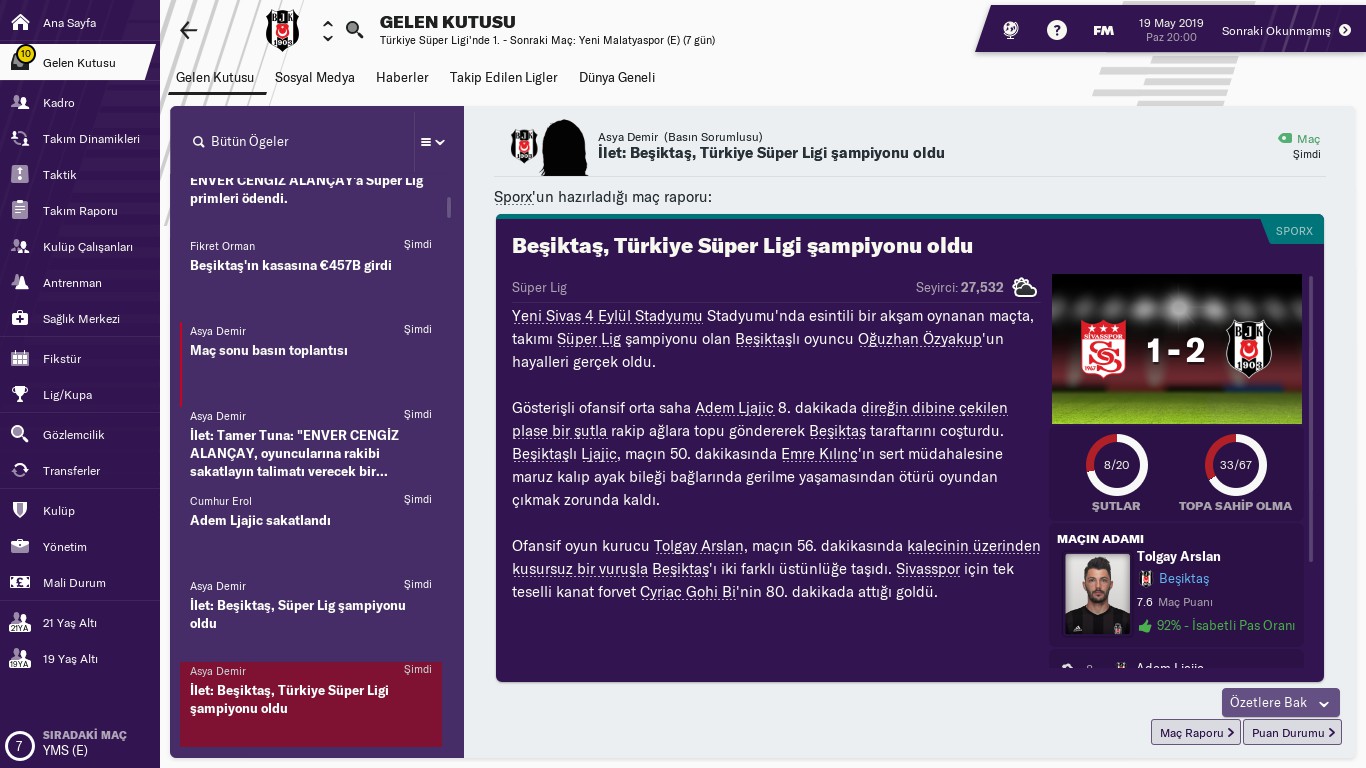Go back with the left arrow icon
Image resolution: width=1366 pixels, height=768 pixels.
click(x=188, y=30)
